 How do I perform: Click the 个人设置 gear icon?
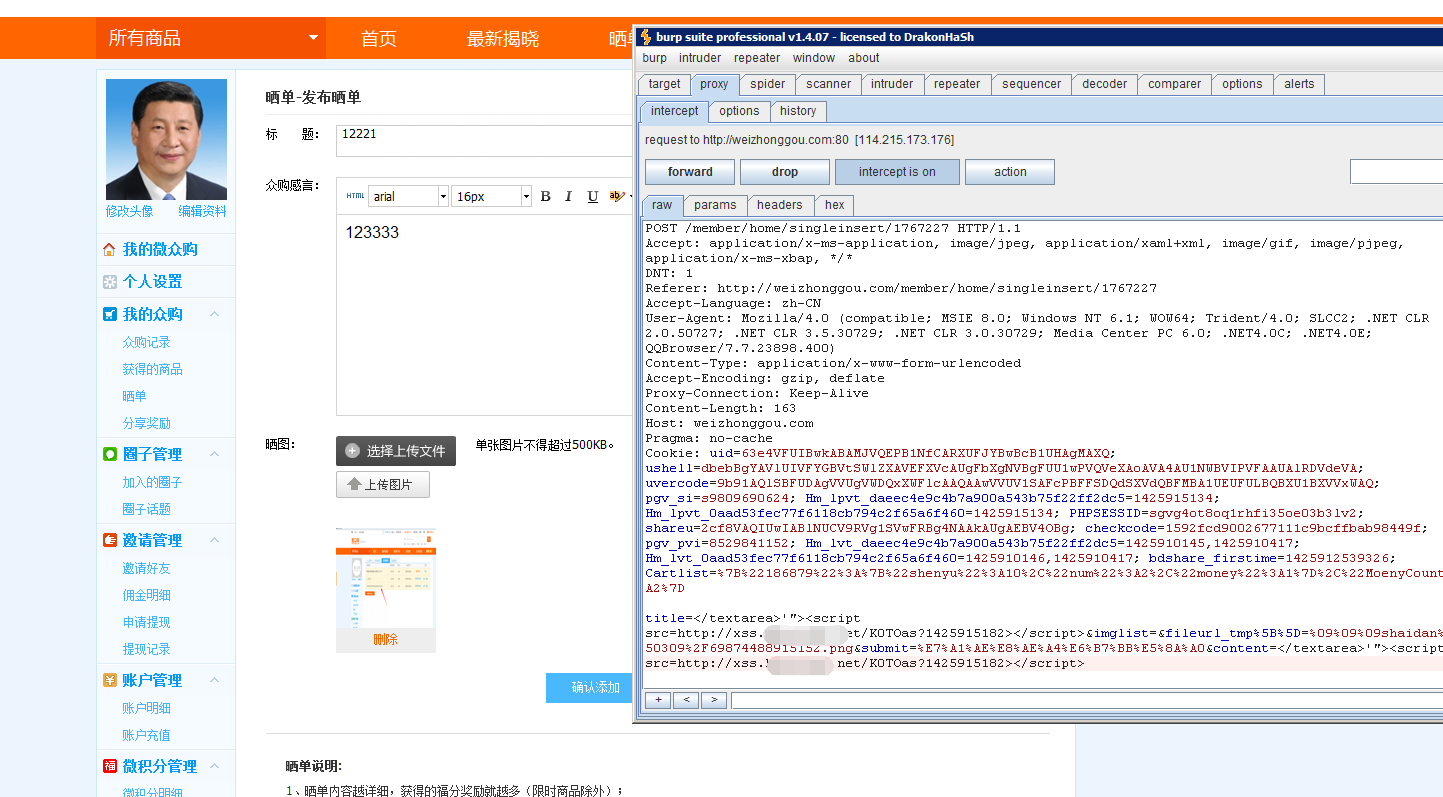pos(110,281)
